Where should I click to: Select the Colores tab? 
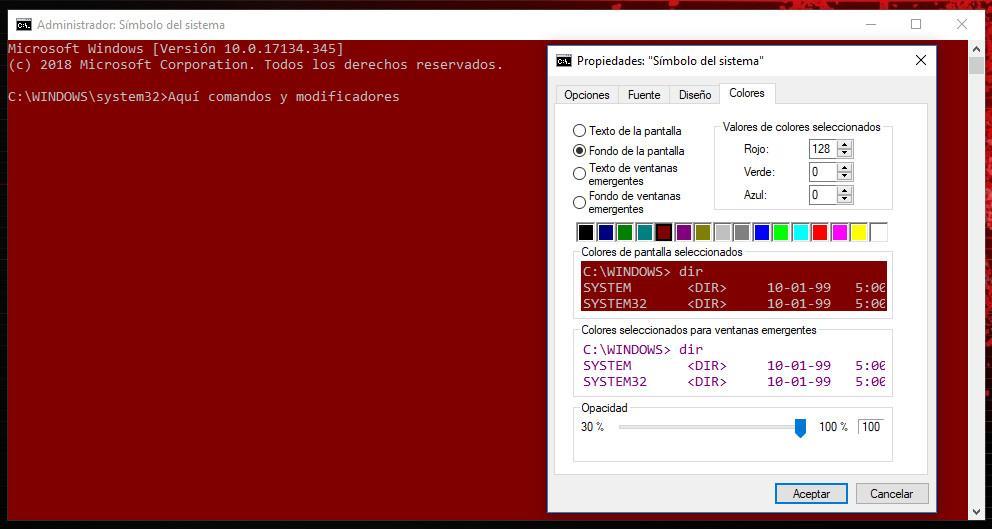click(747, 93)
